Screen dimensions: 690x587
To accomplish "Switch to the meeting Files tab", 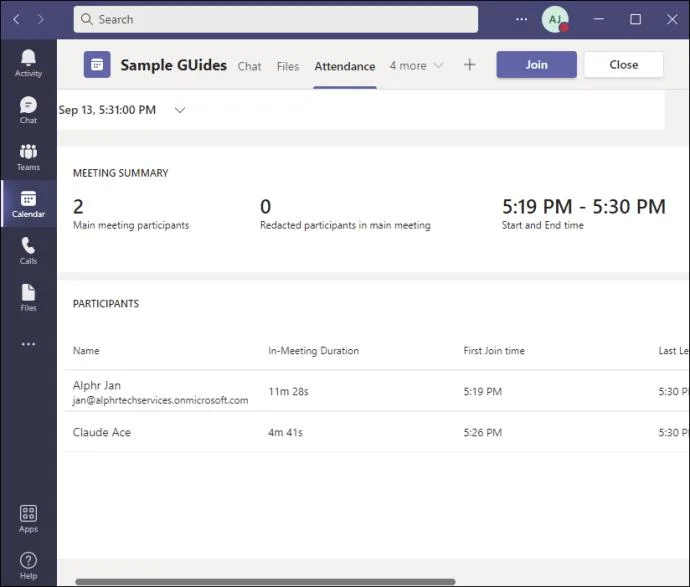I will 288,66.
